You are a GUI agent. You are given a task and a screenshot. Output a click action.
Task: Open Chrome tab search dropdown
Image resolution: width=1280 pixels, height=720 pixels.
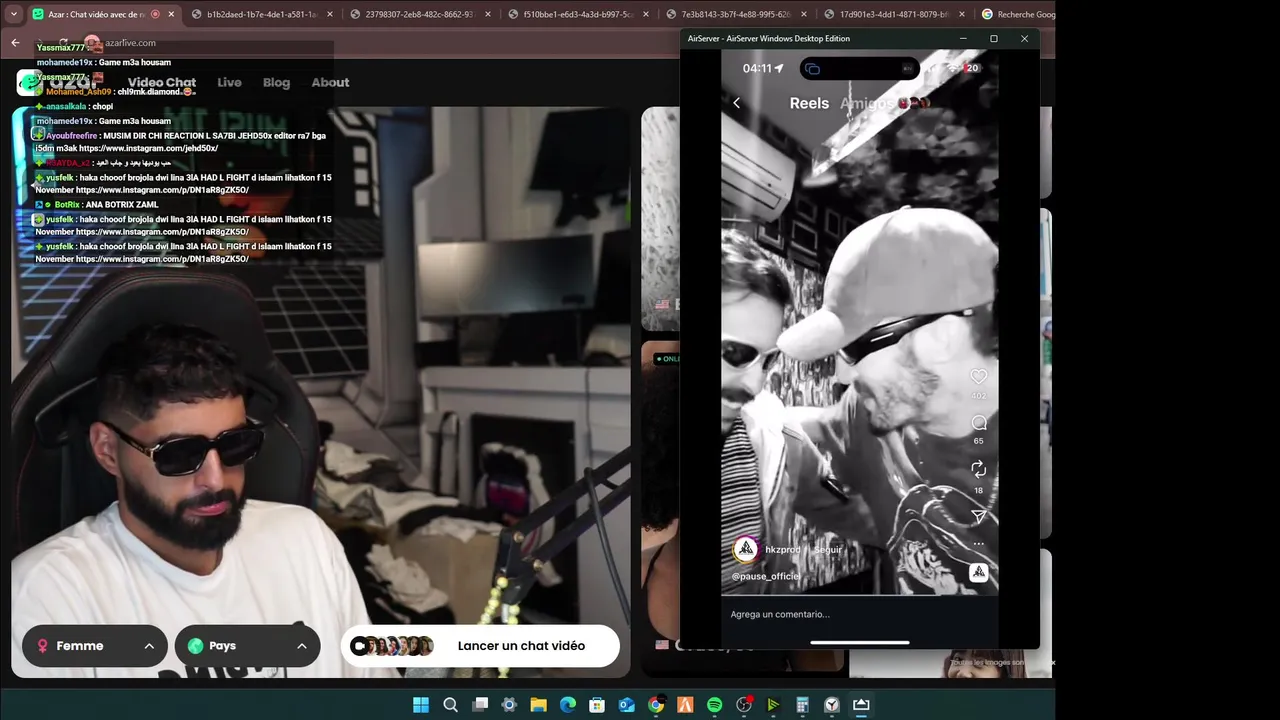point(13,14)
